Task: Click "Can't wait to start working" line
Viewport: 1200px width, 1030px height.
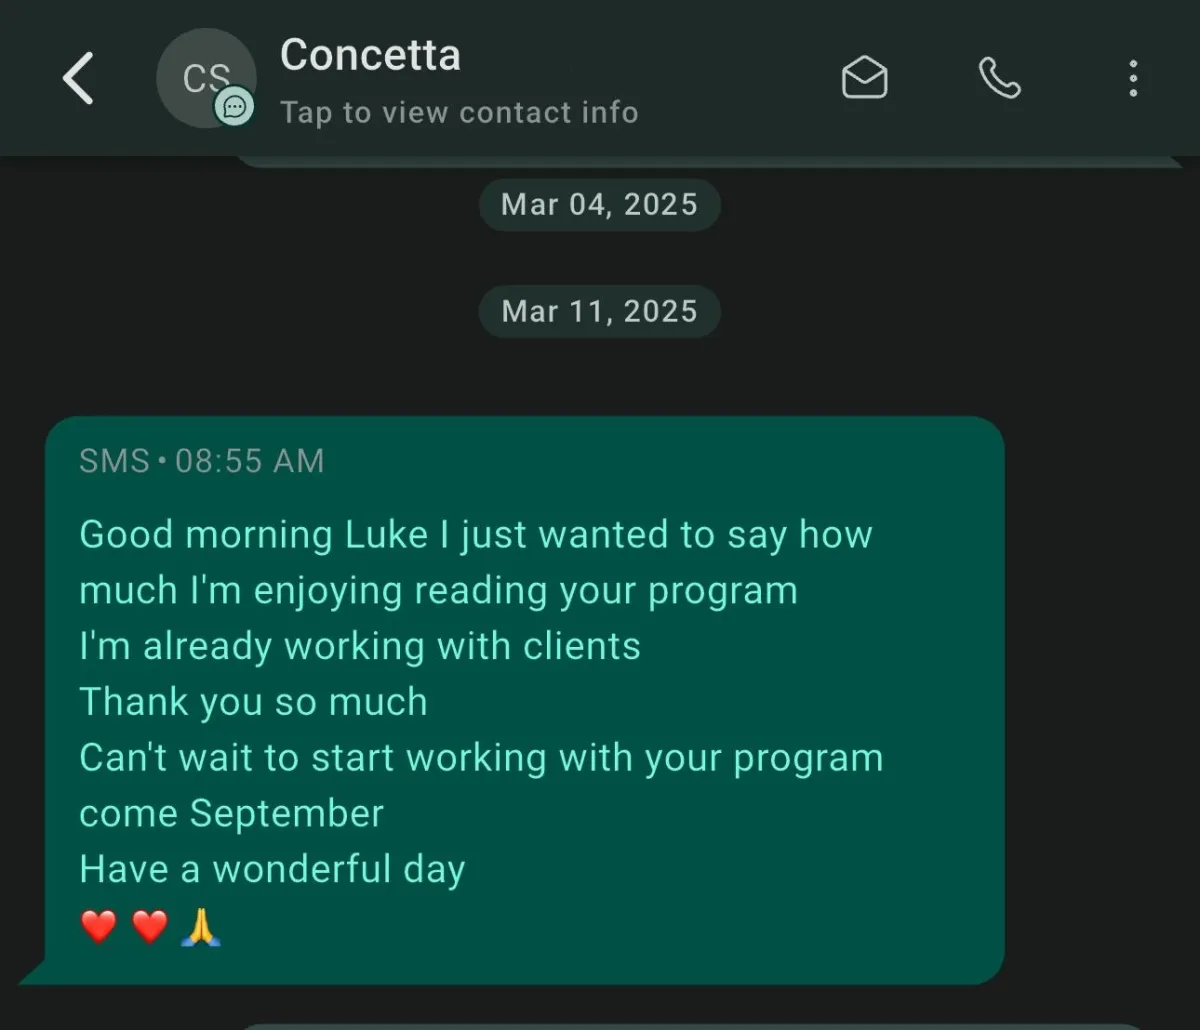Action: (x=481, y=758)
